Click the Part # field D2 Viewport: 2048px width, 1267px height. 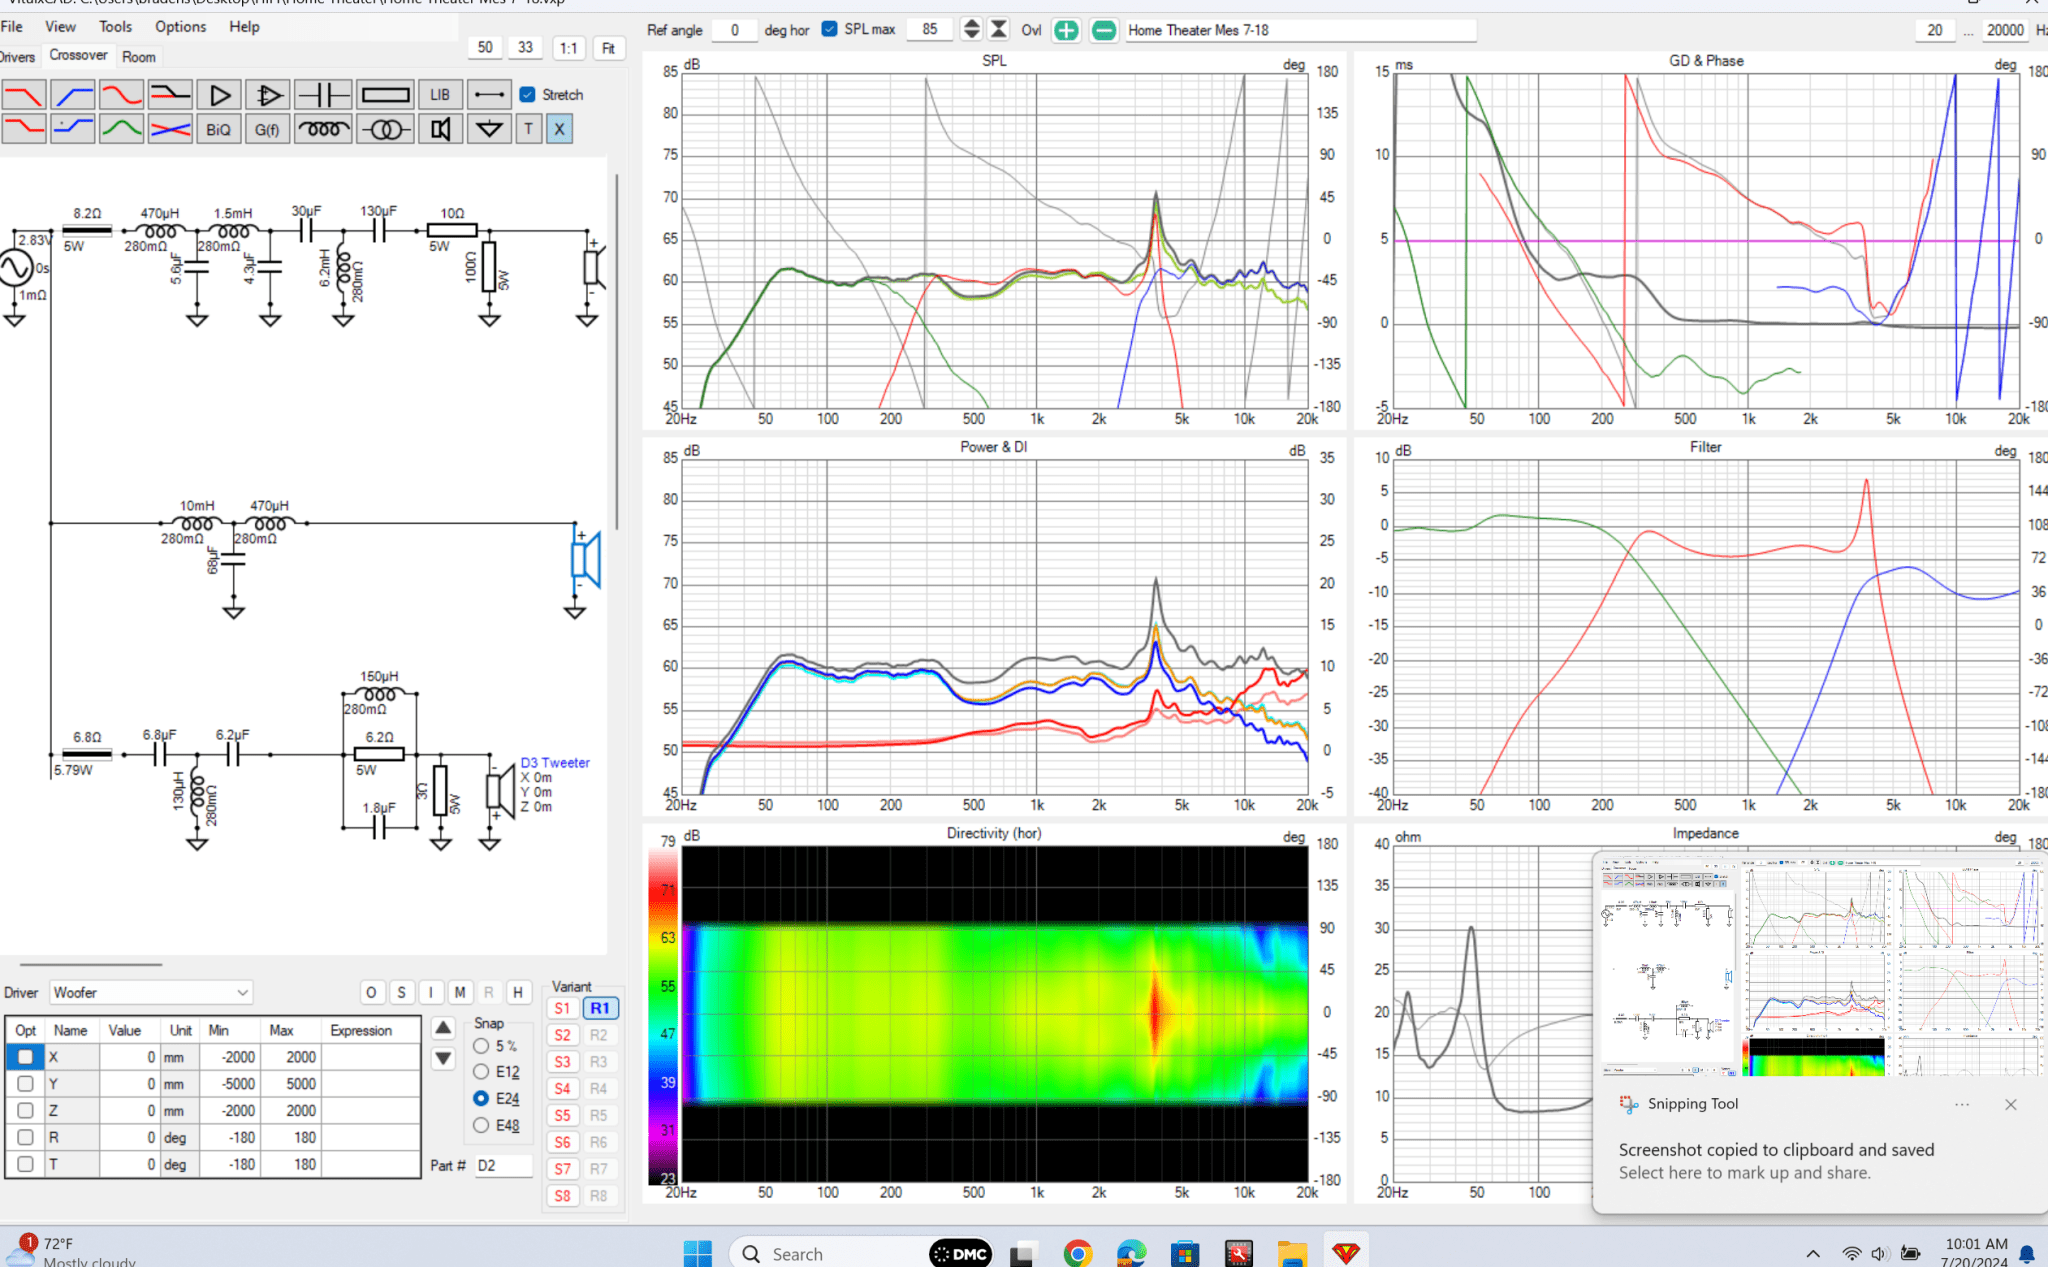point(503,1165)
